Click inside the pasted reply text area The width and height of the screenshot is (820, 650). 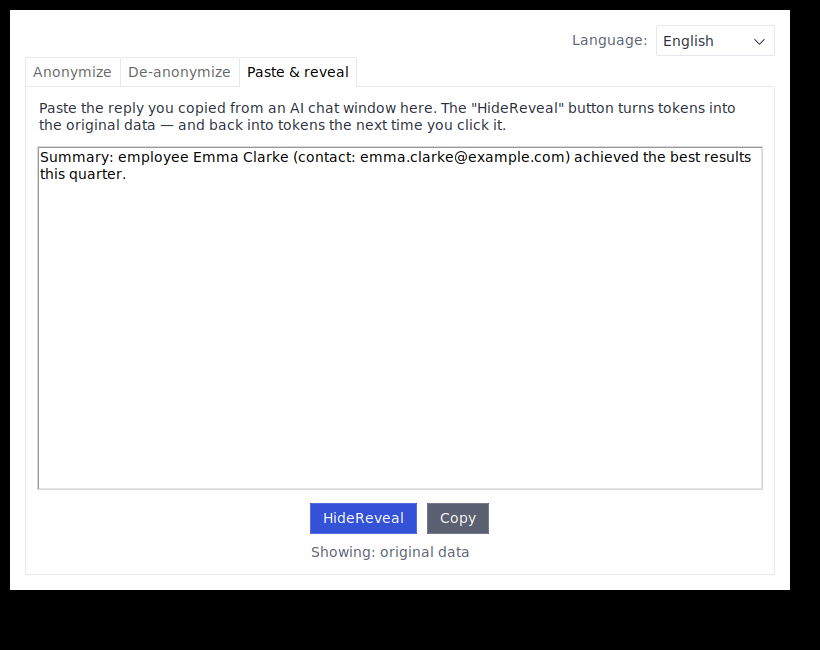(400, 318)
